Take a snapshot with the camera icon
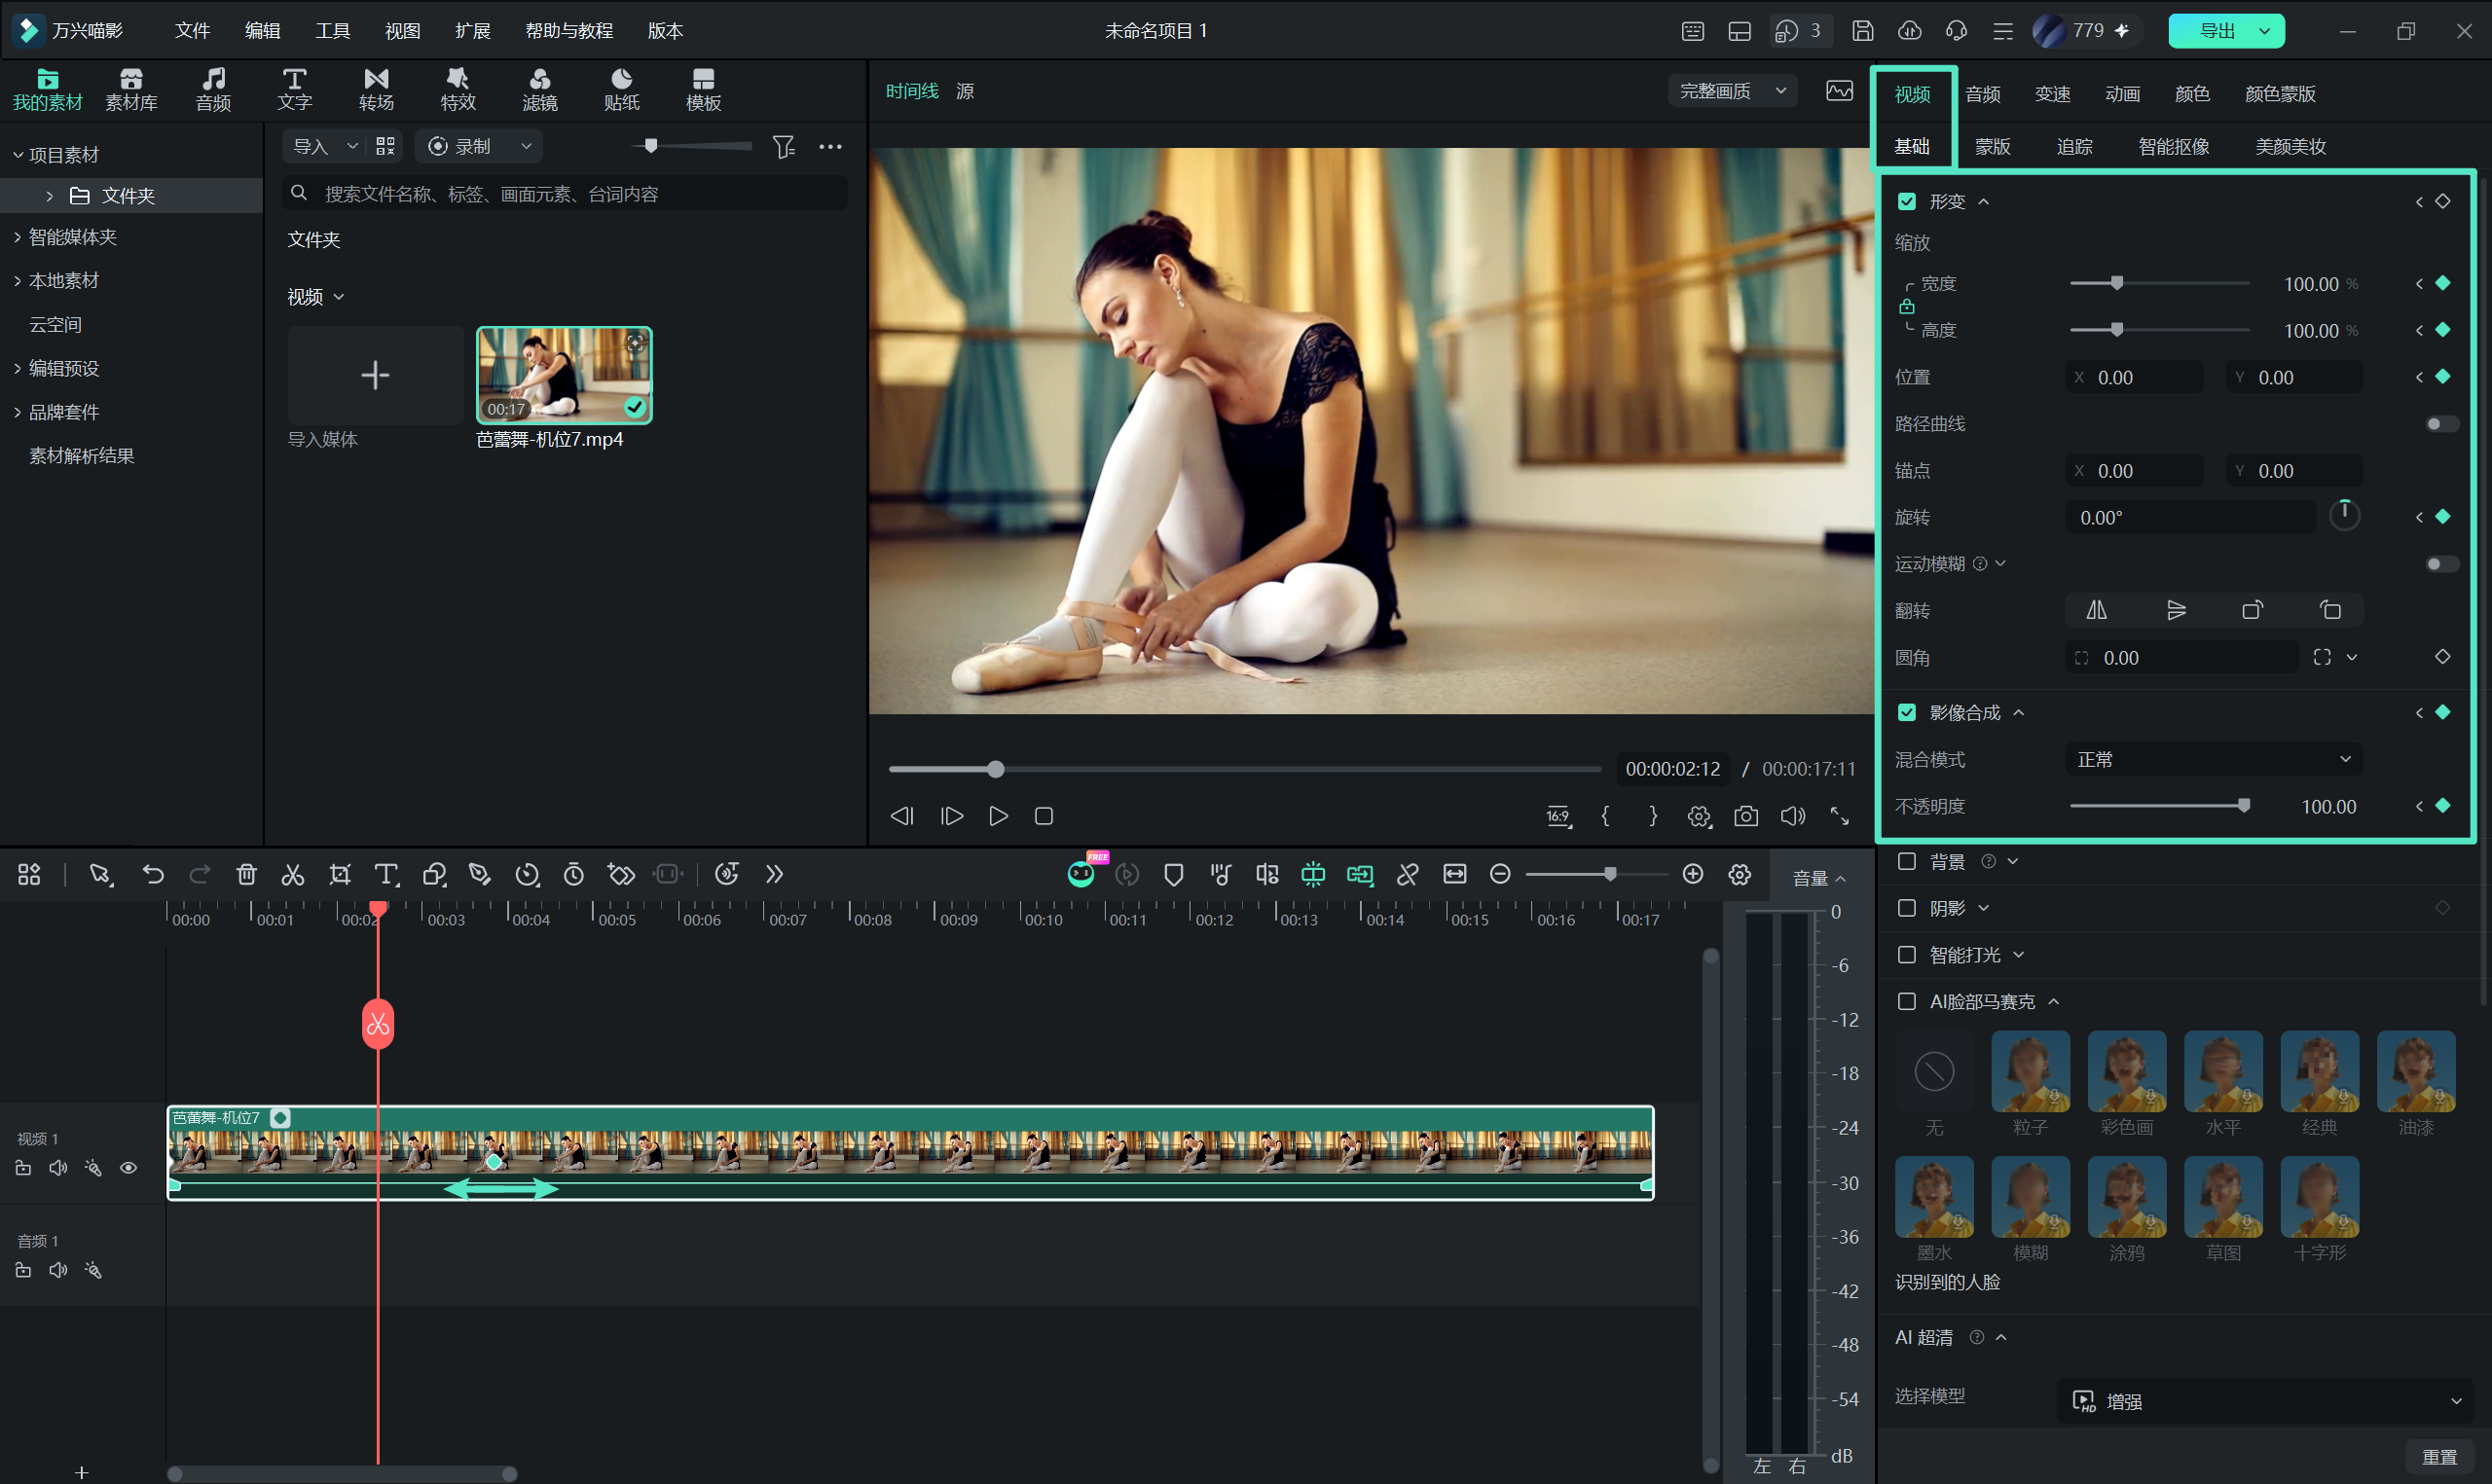Image resolution: width=2492 pixels, height=1484 pixels. 1746,816
